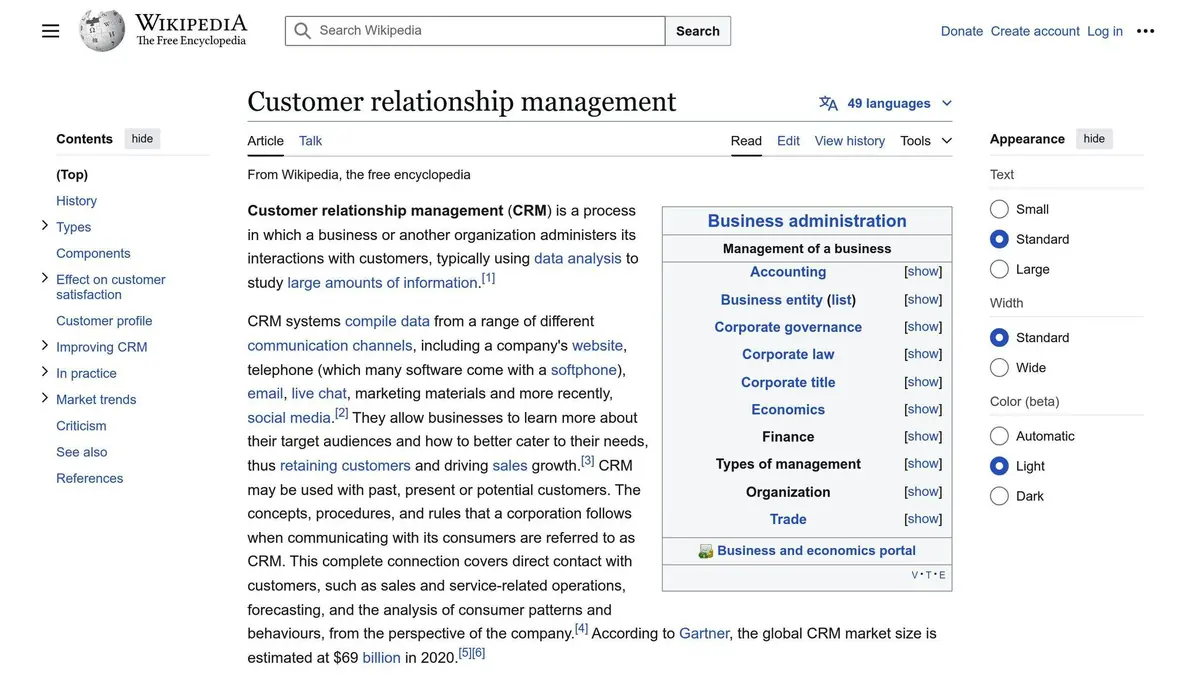The height and width of the screenshot is (675, 1200).
Task: Expand Effect on customer satisfaction section
Action: click(x=44, y=278)
